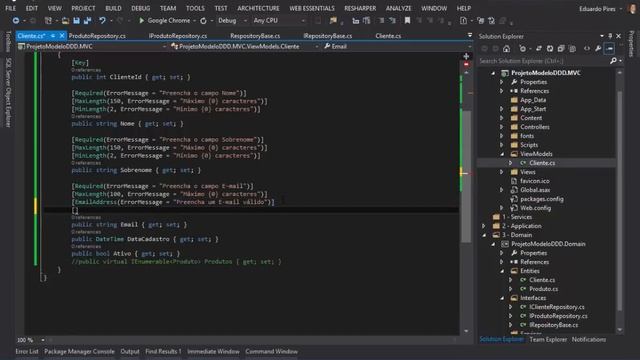Screen dimensions: 640x360
Task: Open the FILE menu
Action: 11,8
